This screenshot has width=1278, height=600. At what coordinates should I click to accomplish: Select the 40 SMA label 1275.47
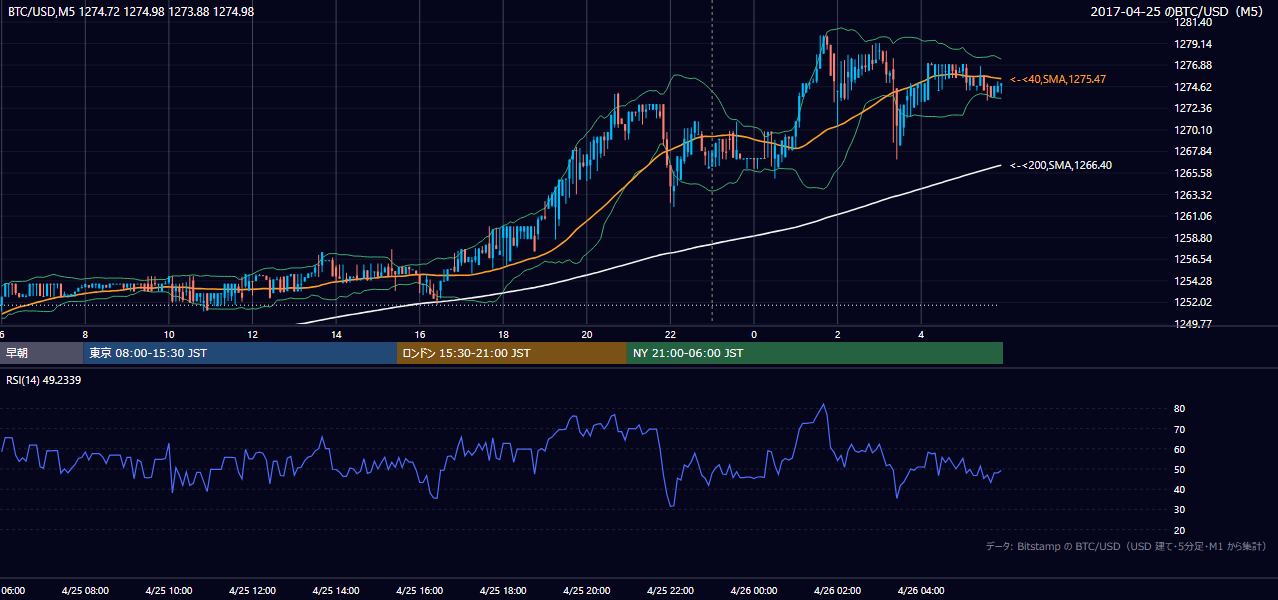(1058, 79)
